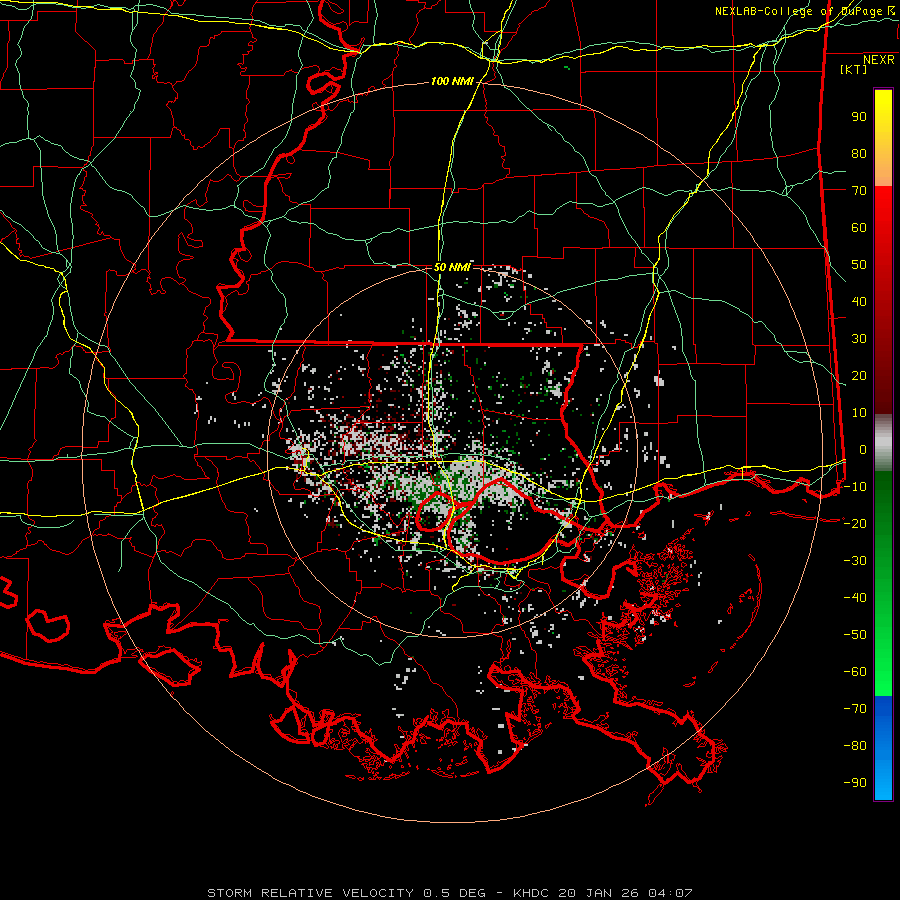The width and height of the screenshot is (900, 900).
Task: Click the -10 value on the velocity scale
Action: (x=855, y=487)
